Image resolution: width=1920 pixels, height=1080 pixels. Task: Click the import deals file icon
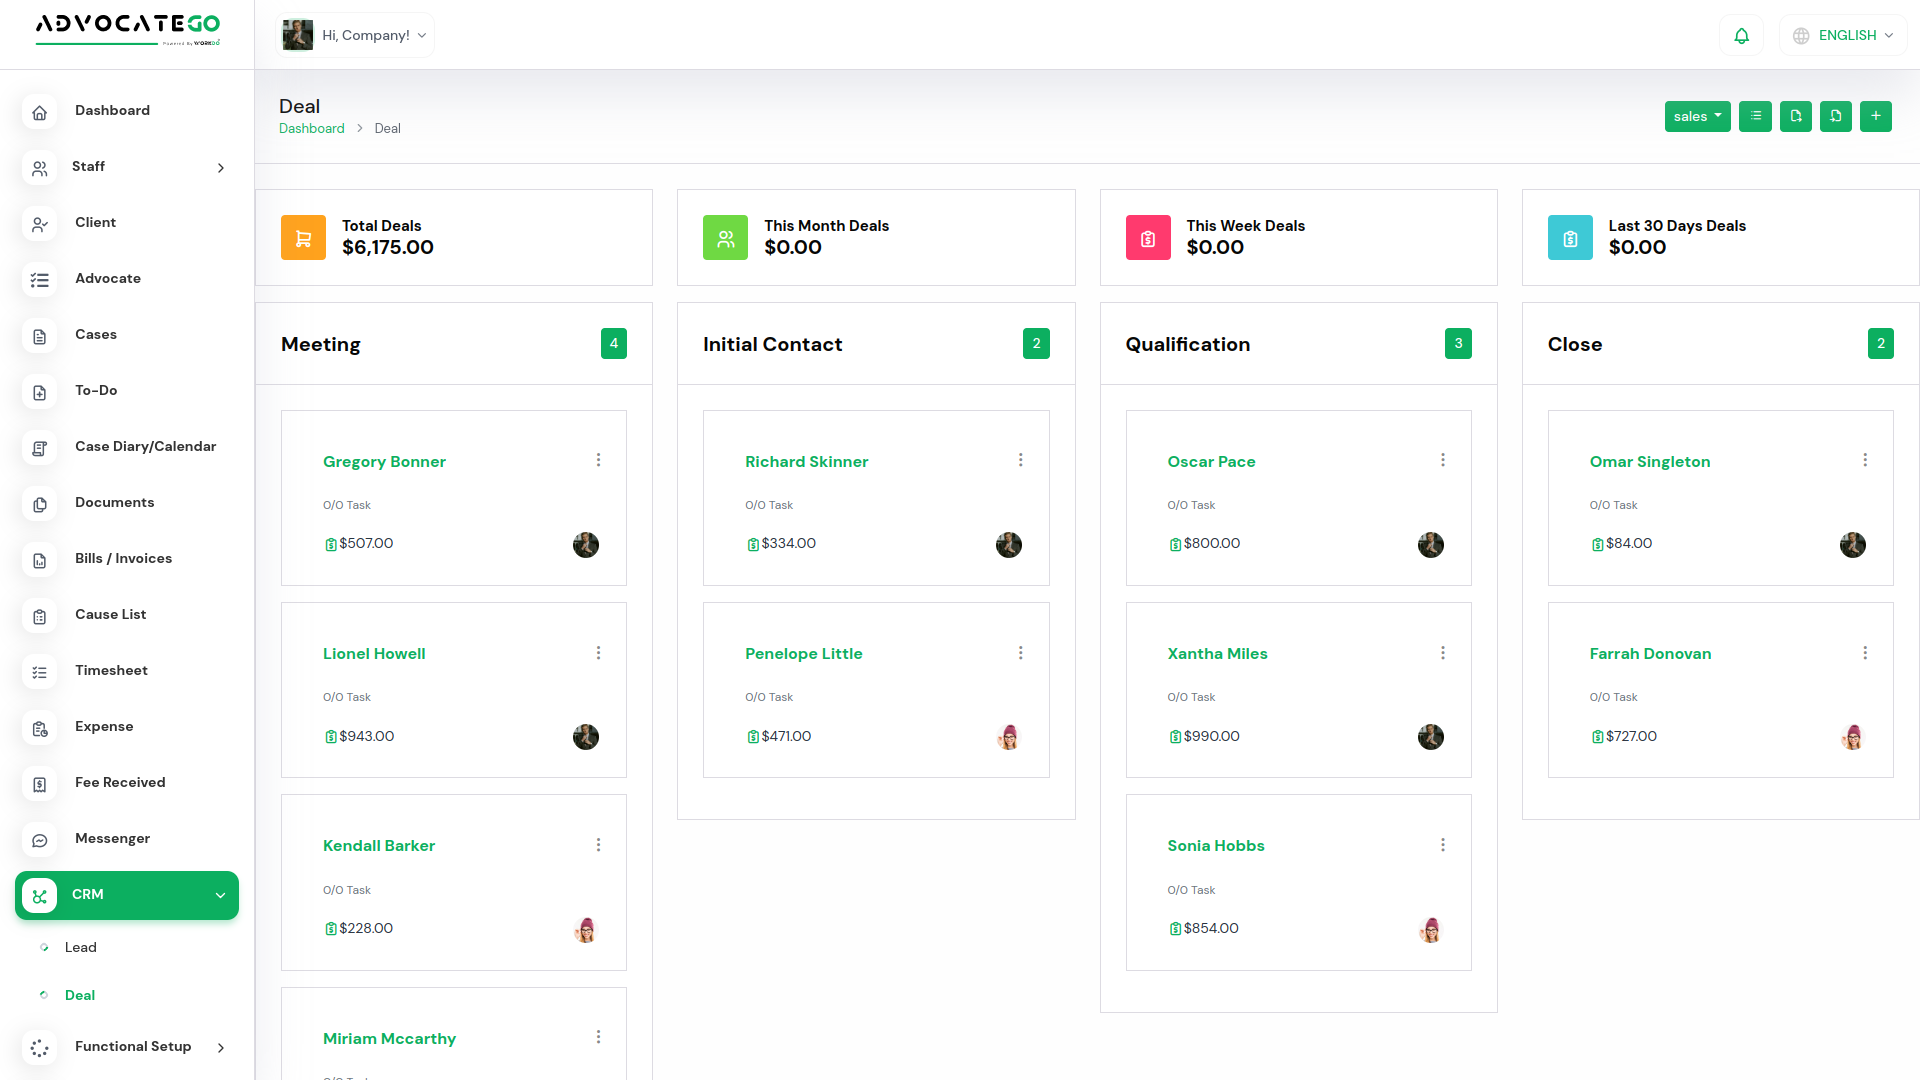click(x=1836, y=116)
